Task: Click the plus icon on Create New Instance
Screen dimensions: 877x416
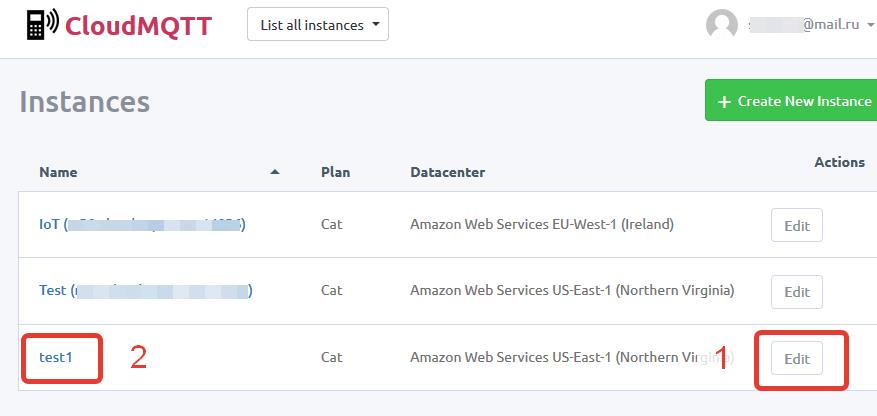Action: click(x=724, y=101)
